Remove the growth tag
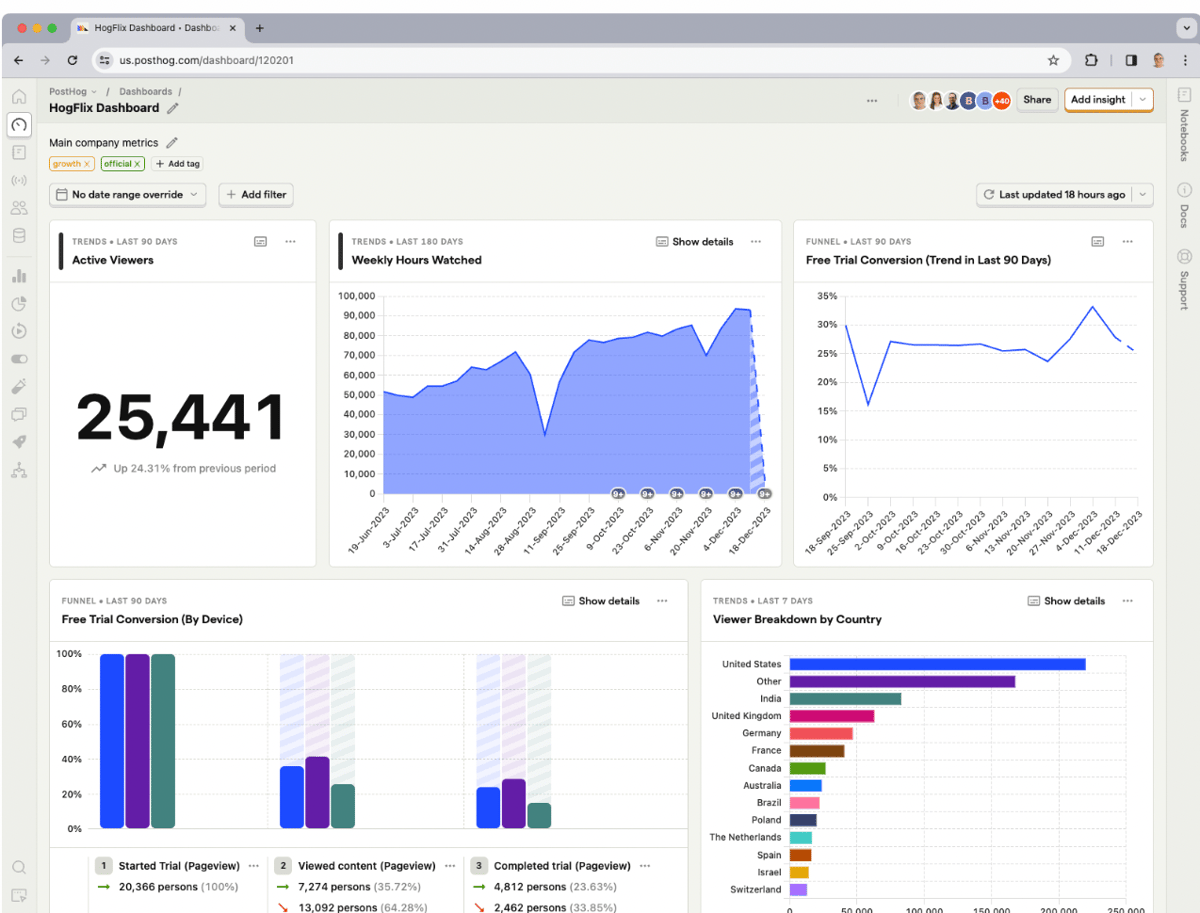 tap(87, 164)
